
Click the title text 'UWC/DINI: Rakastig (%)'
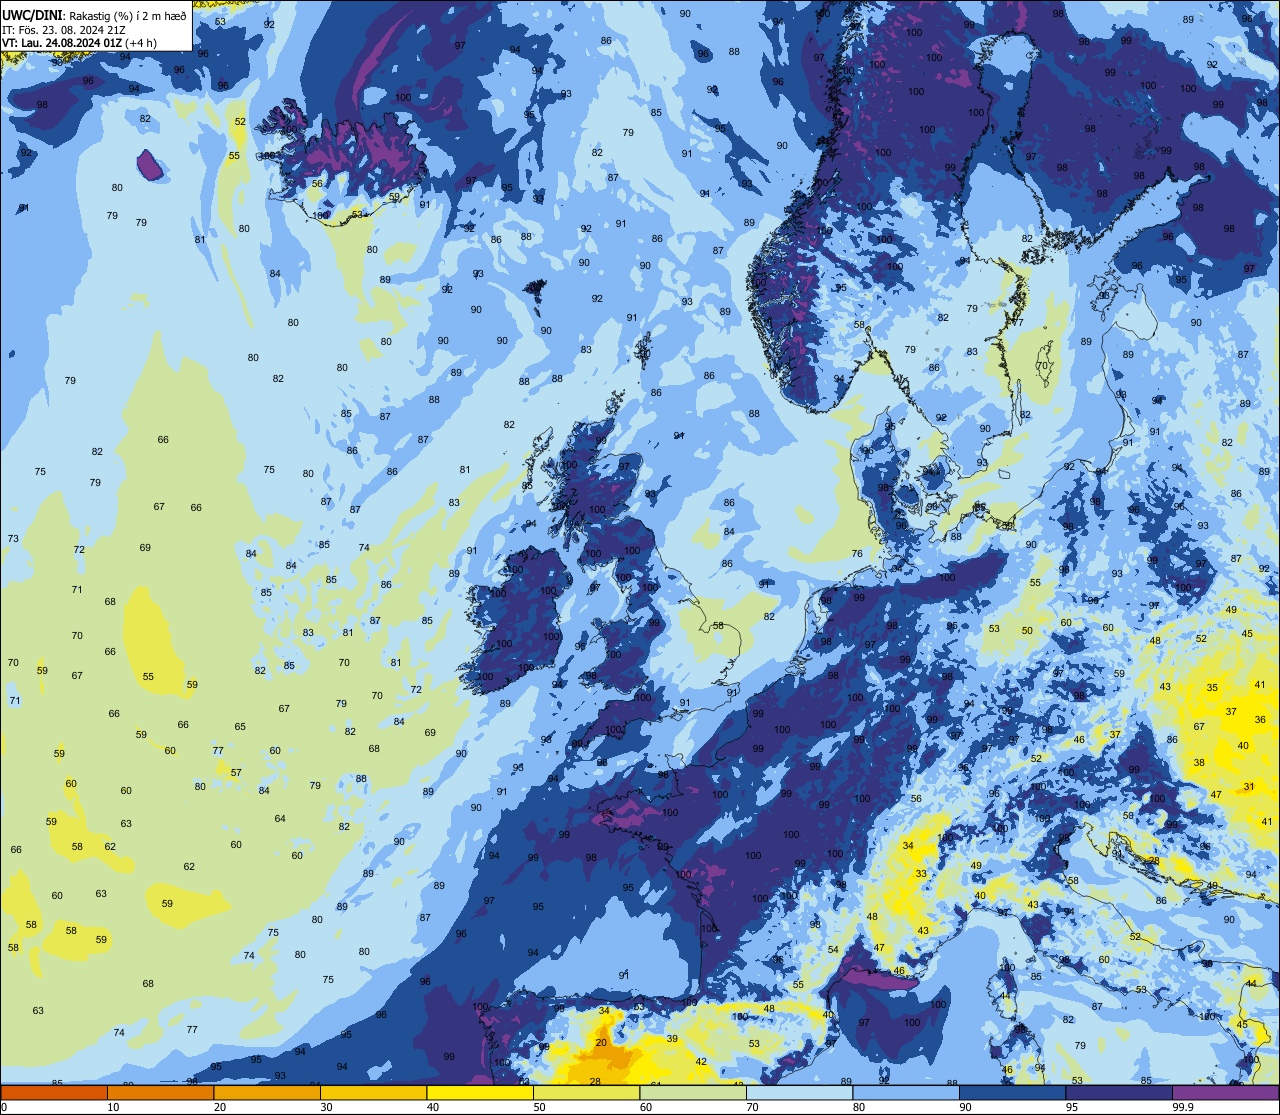tap(70, 15)
